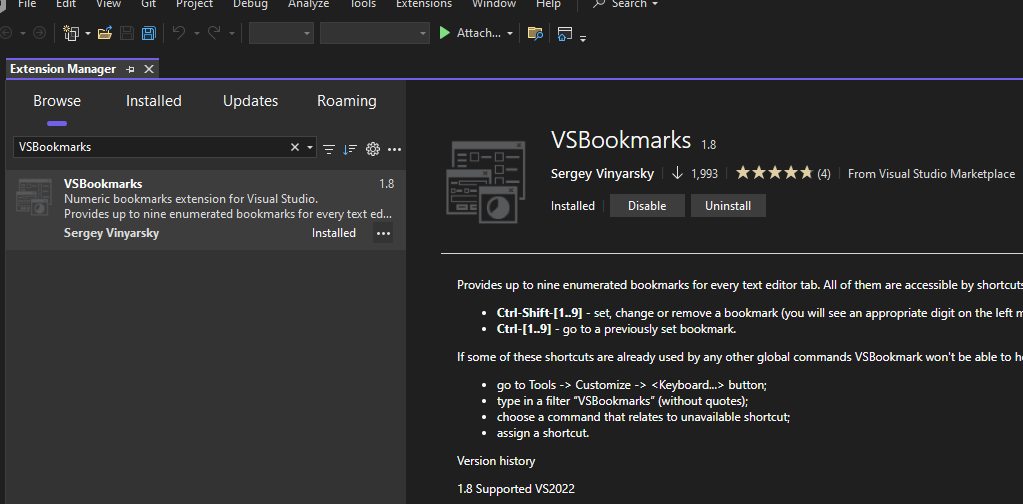Screen dimensions: 1023x504
Task: Click the Version history heading
Action: [496, 461]
